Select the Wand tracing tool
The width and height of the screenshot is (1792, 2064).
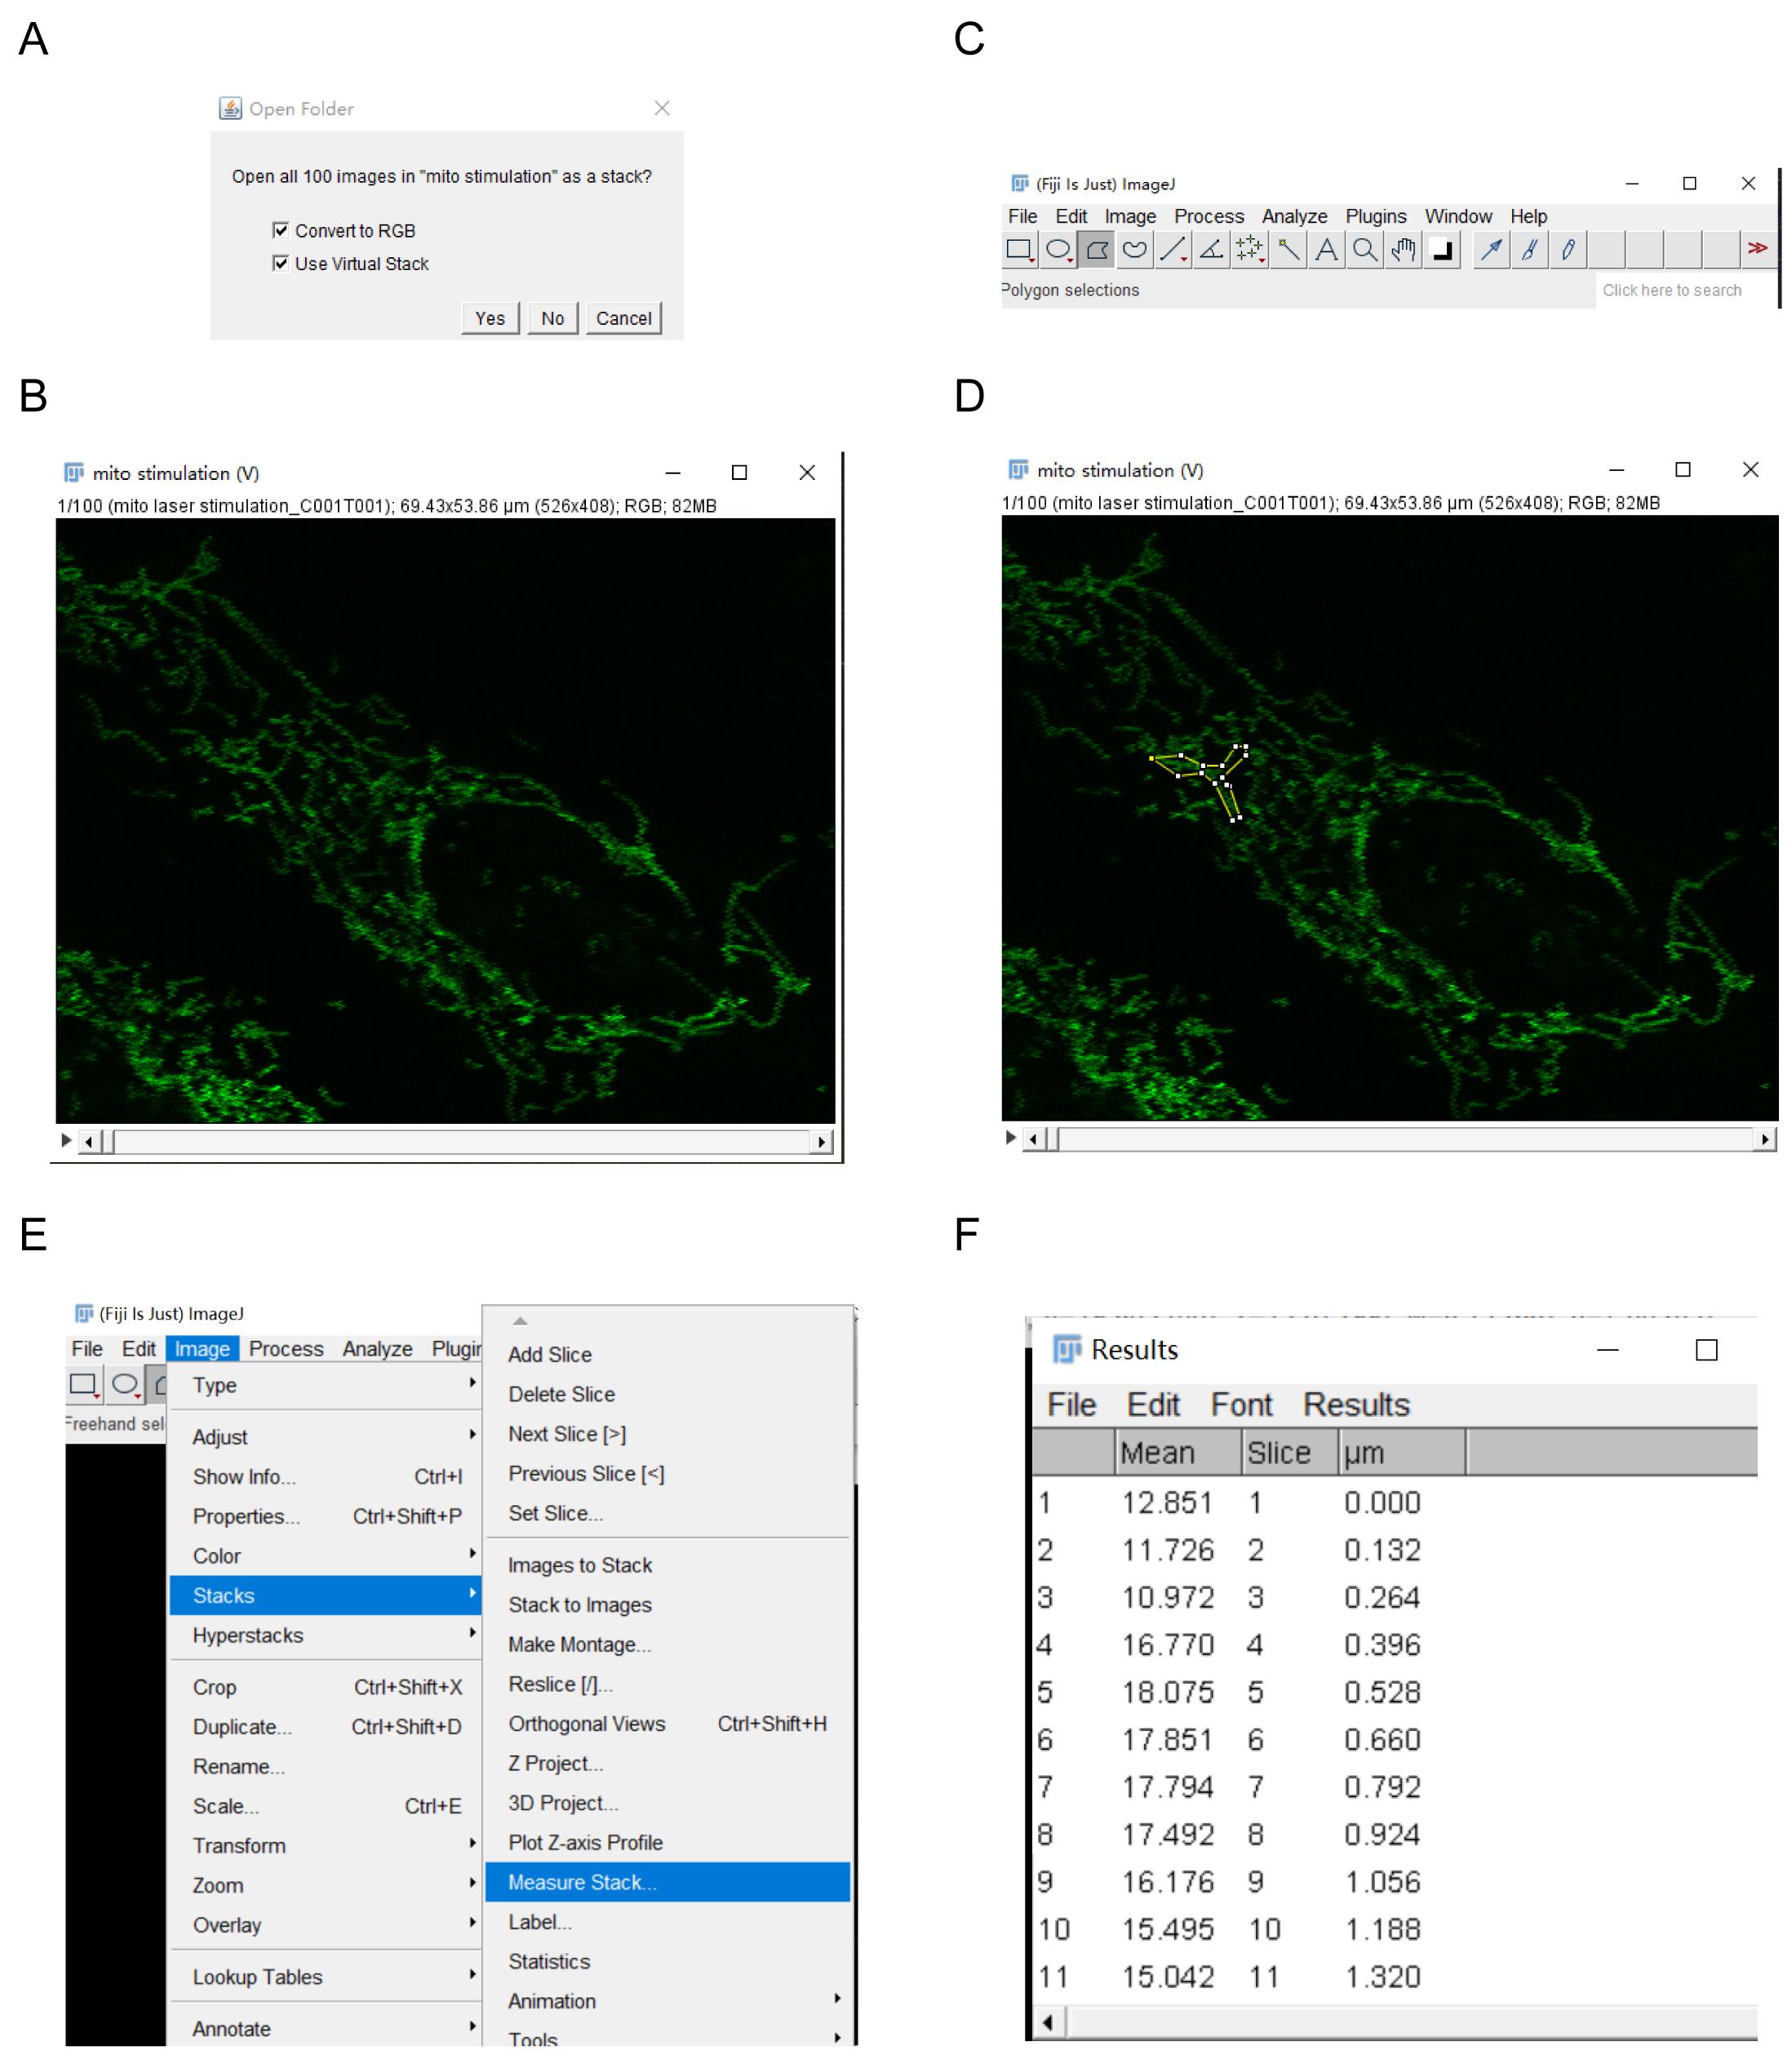[1289, 249]
